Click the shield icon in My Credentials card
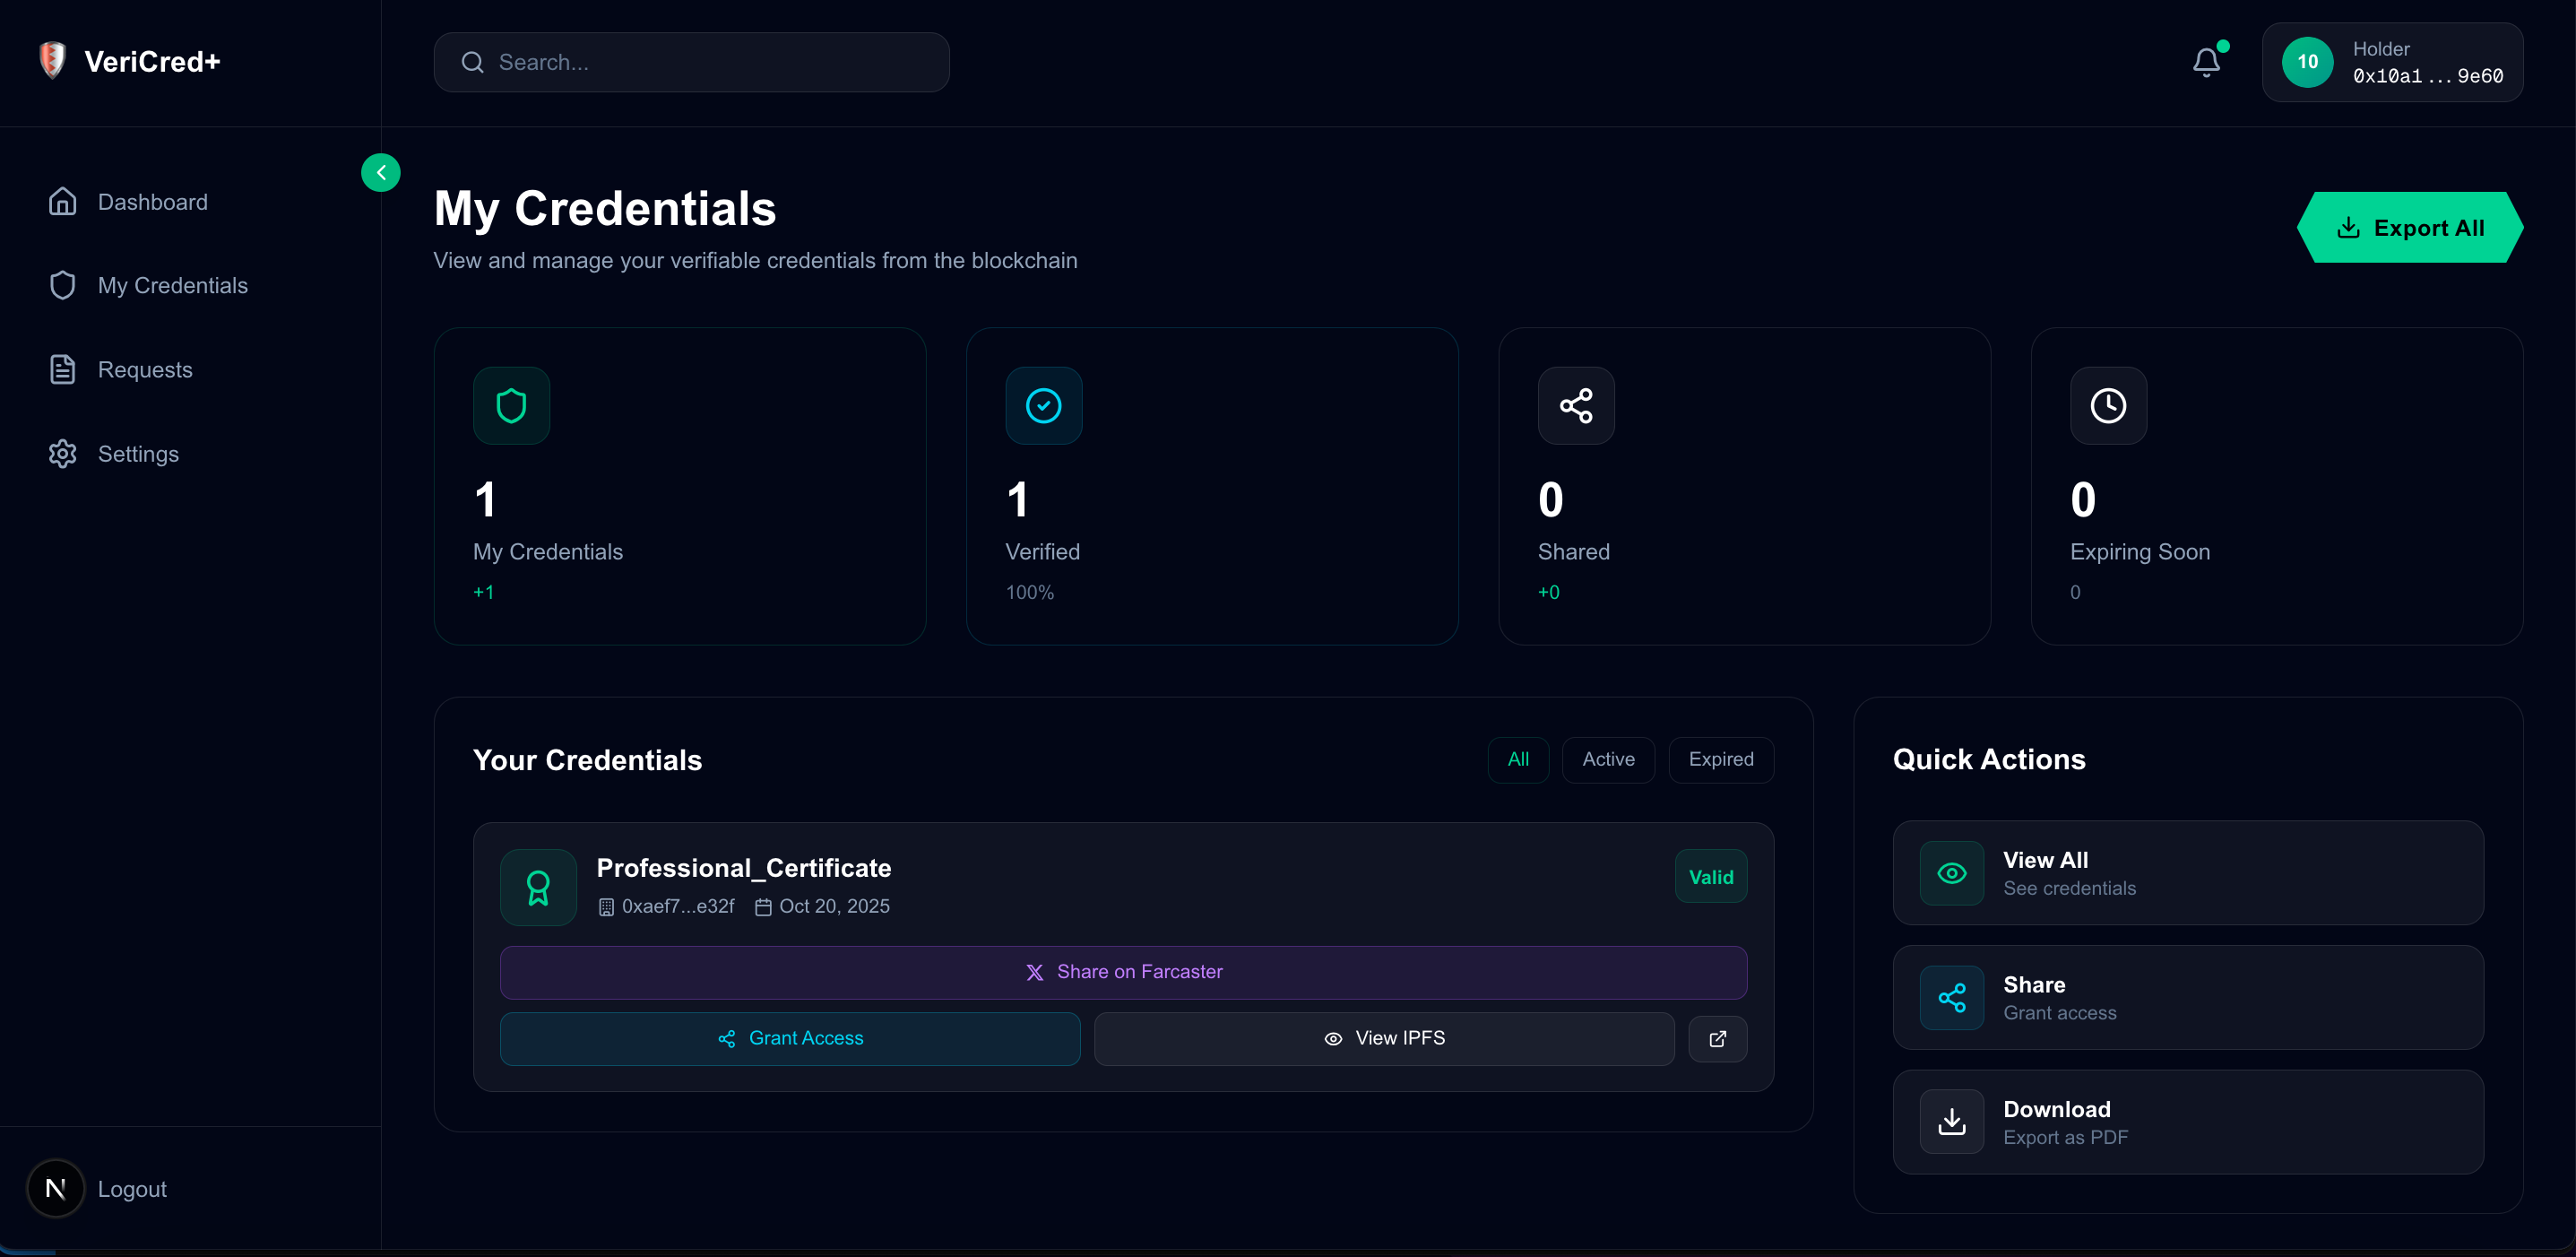Image resolution: width=2576 pixels, height=1257 pixels. pyautogui.click(x=511, y=406)
